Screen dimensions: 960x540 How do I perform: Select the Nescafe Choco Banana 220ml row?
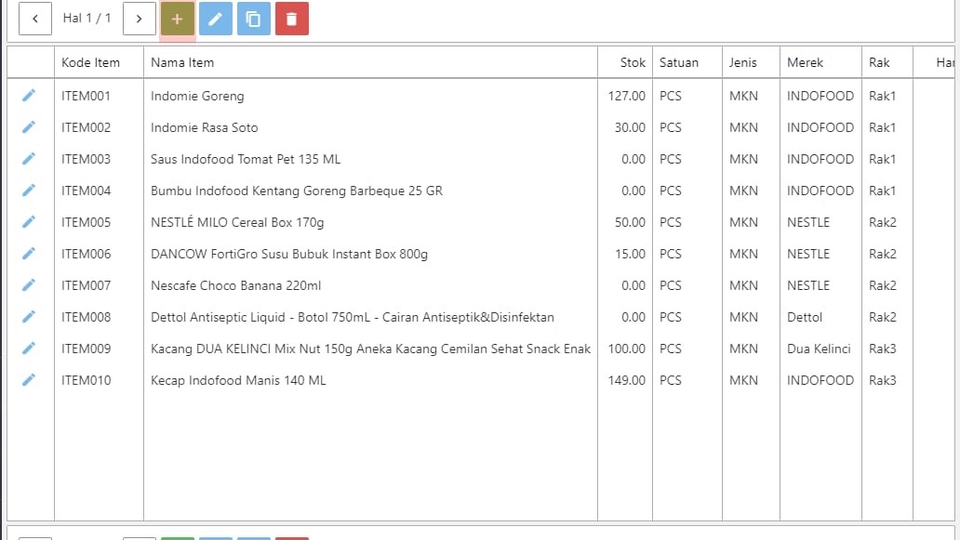tap(236, 285)
